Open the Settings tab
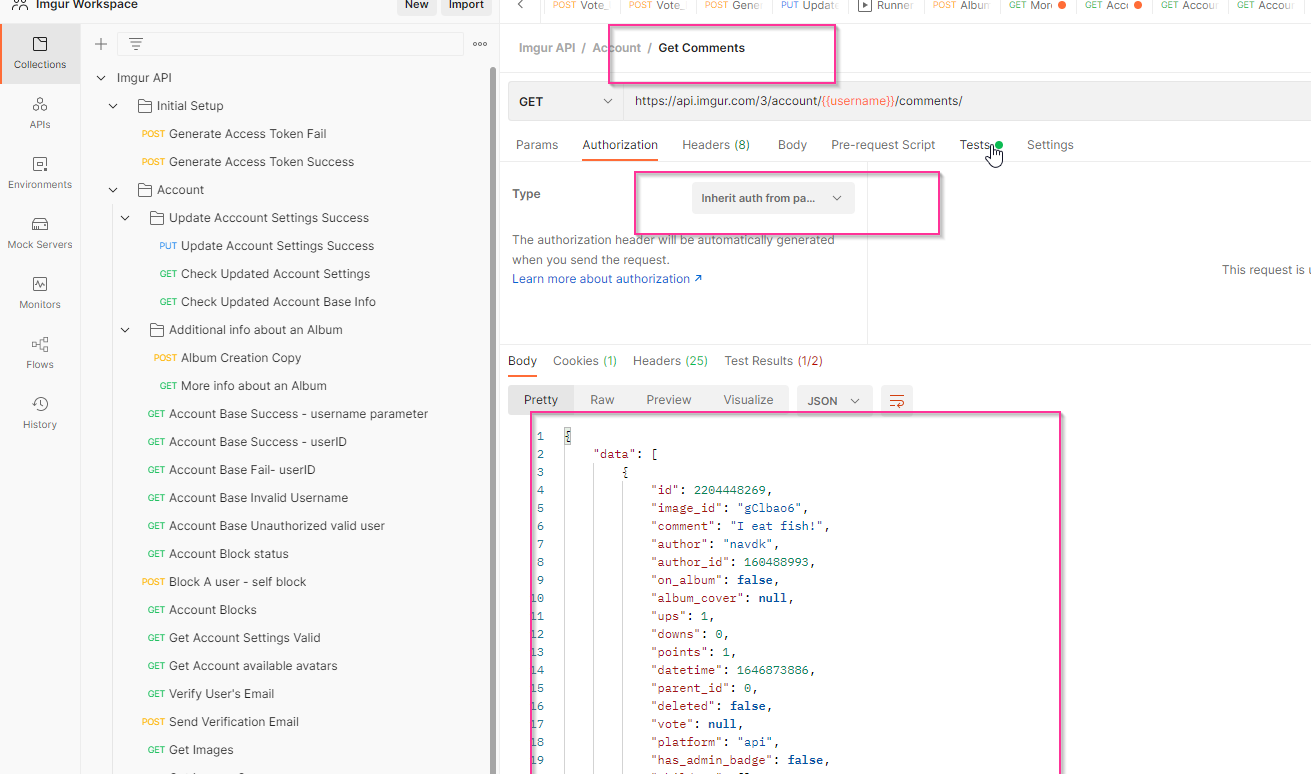 (x=1050, y=145)
